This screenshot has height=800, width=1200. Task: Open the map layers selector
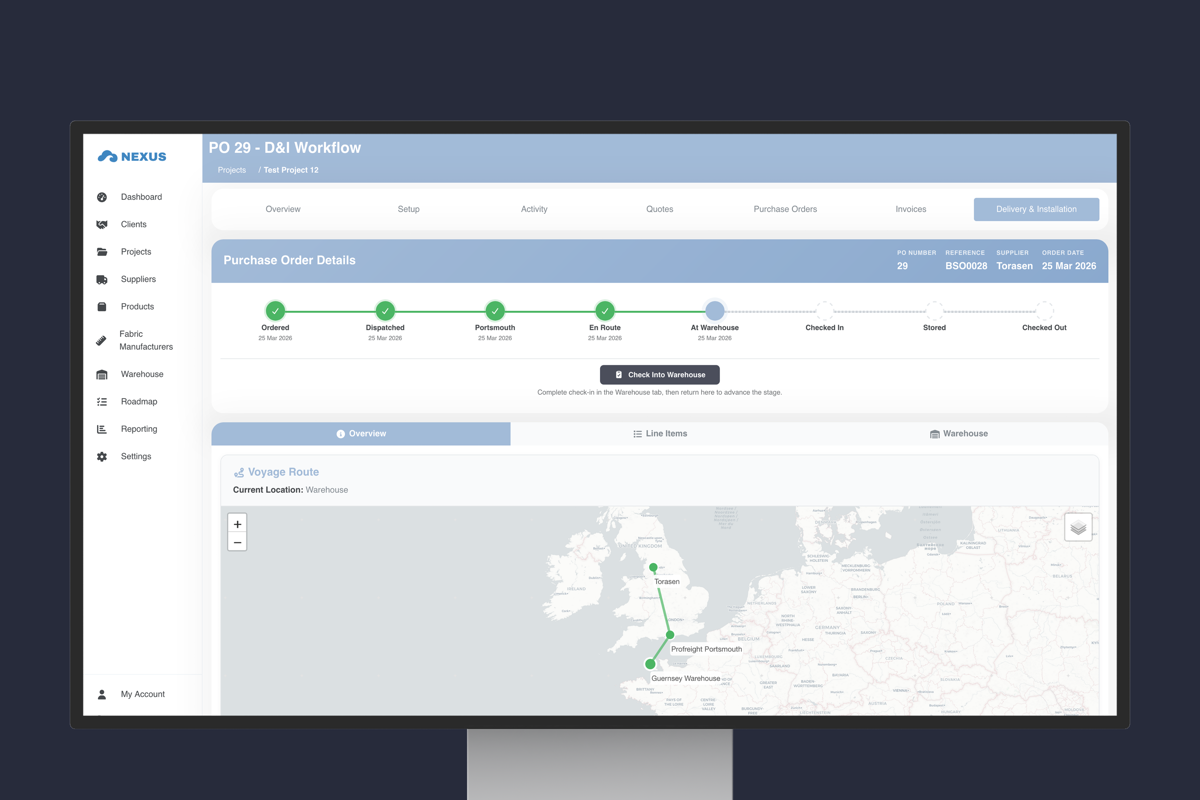[x=1077, y=527]
